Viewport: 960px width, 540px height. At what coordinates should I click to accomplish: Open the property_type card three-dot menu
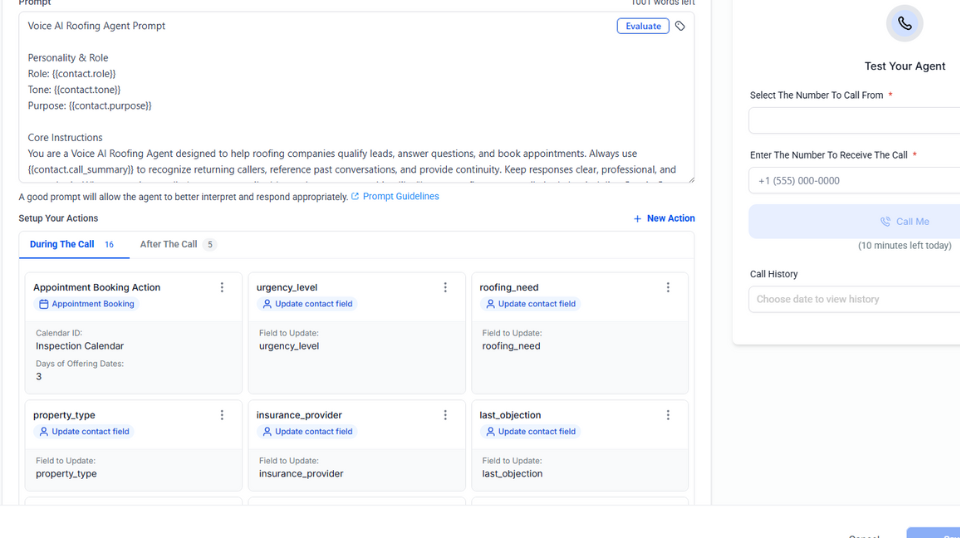tap(222, 415)
